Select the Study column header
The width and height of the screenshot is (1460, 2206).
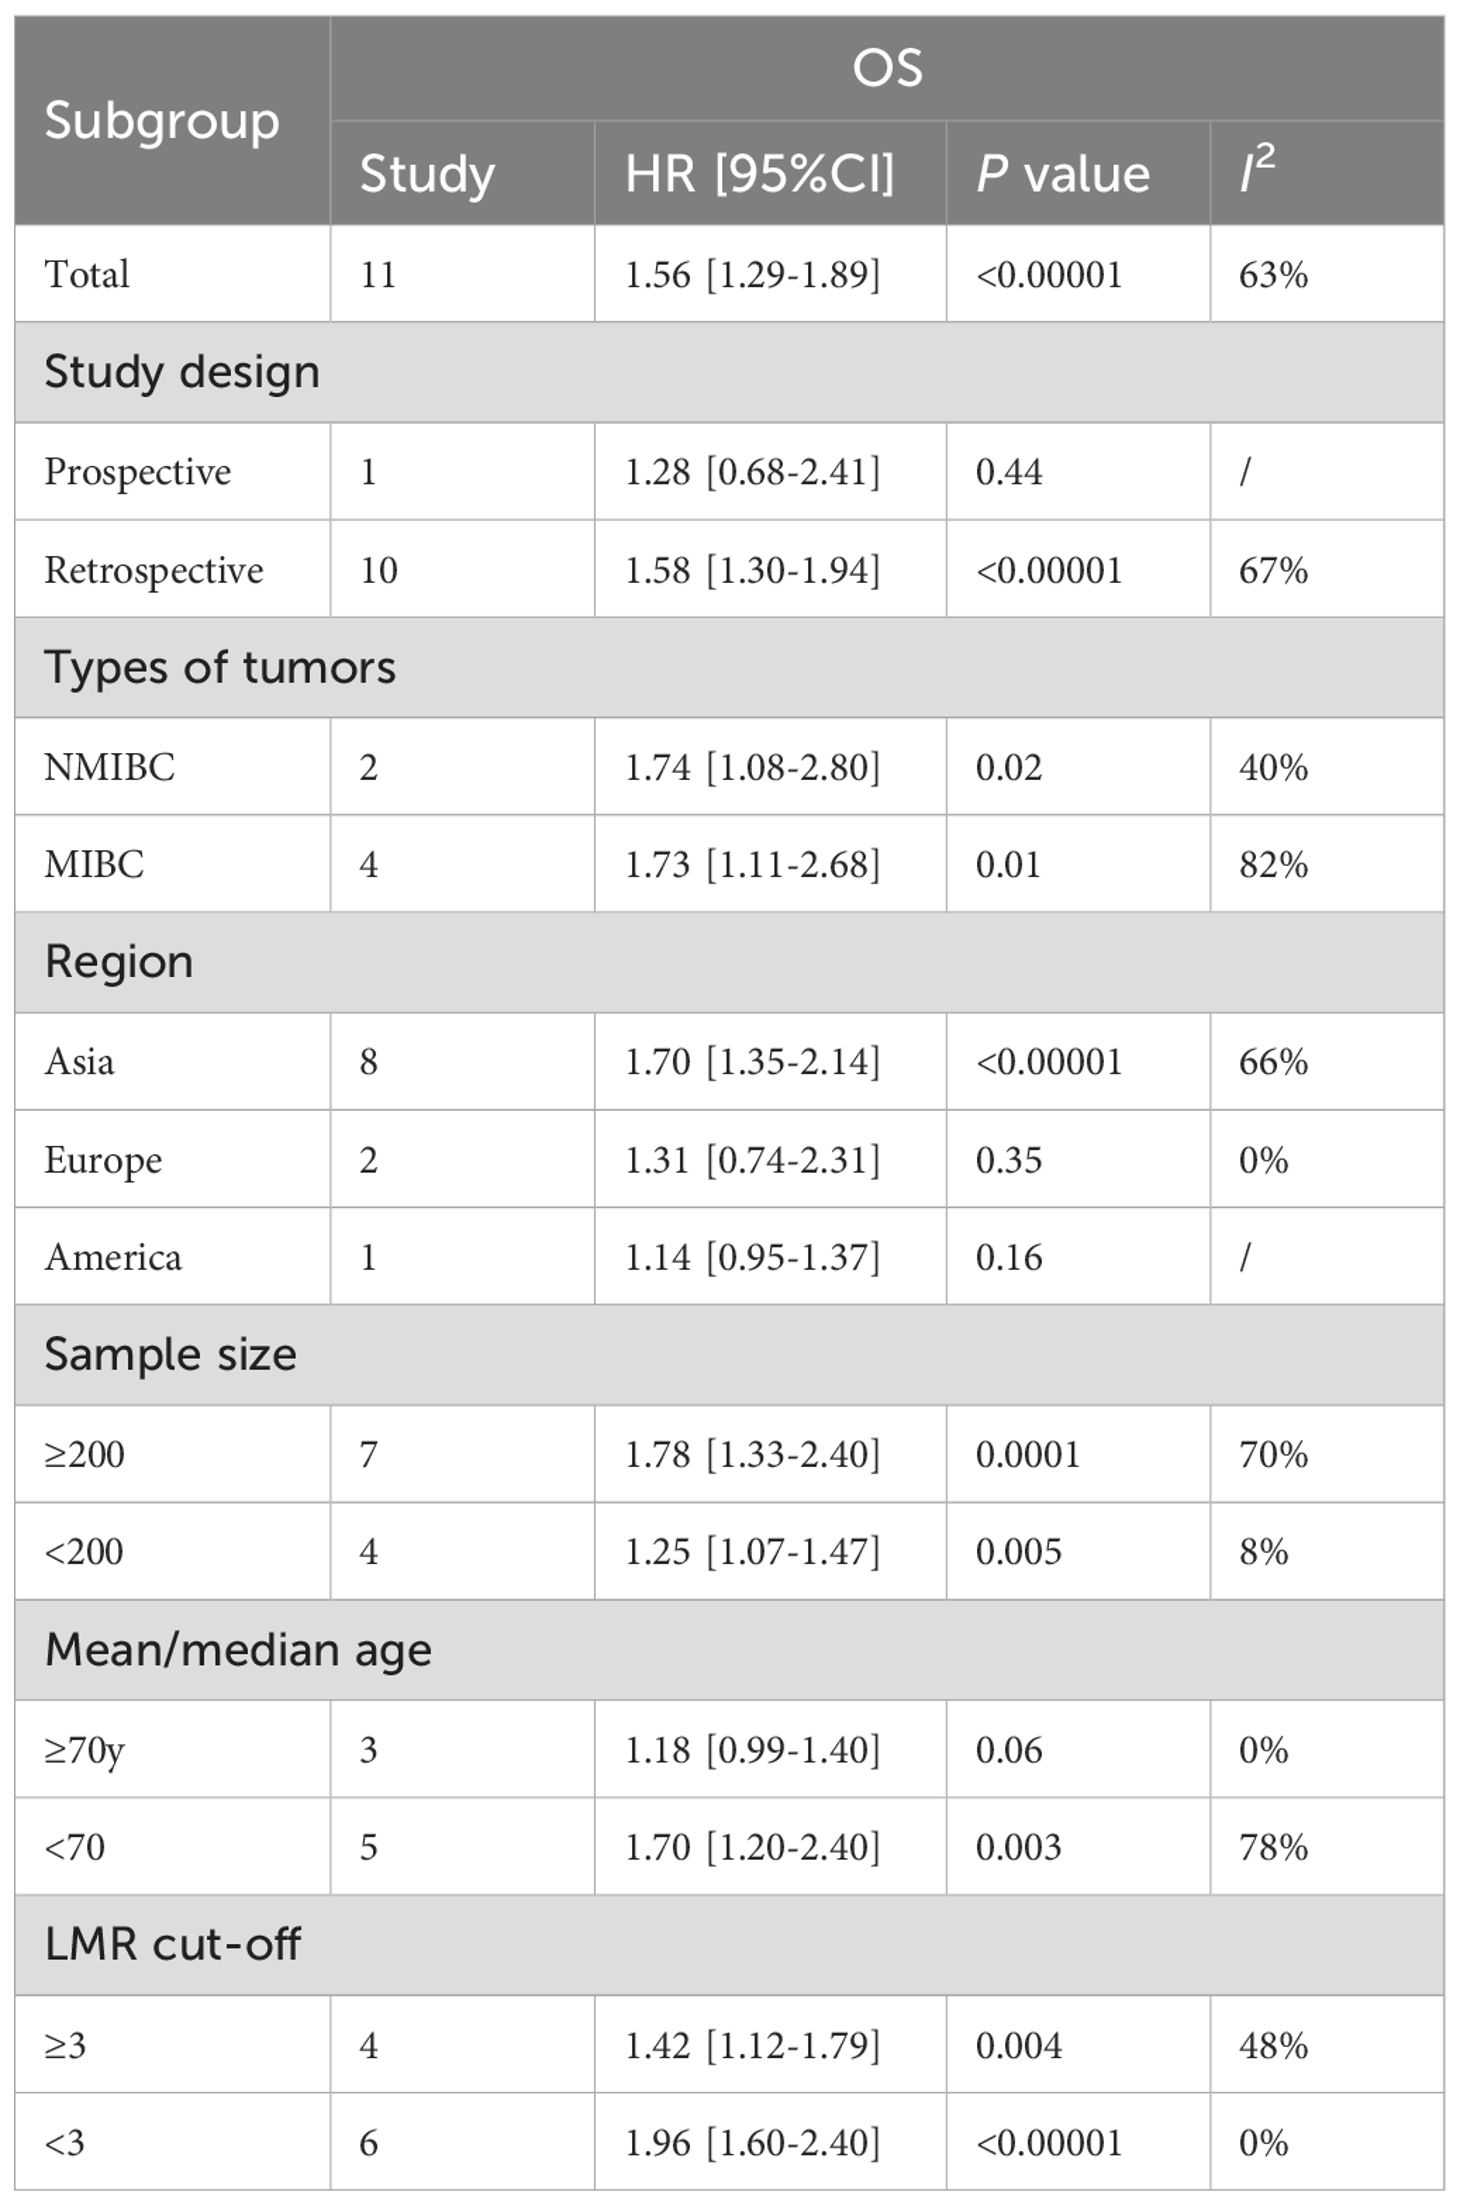[x=427, y=174]
